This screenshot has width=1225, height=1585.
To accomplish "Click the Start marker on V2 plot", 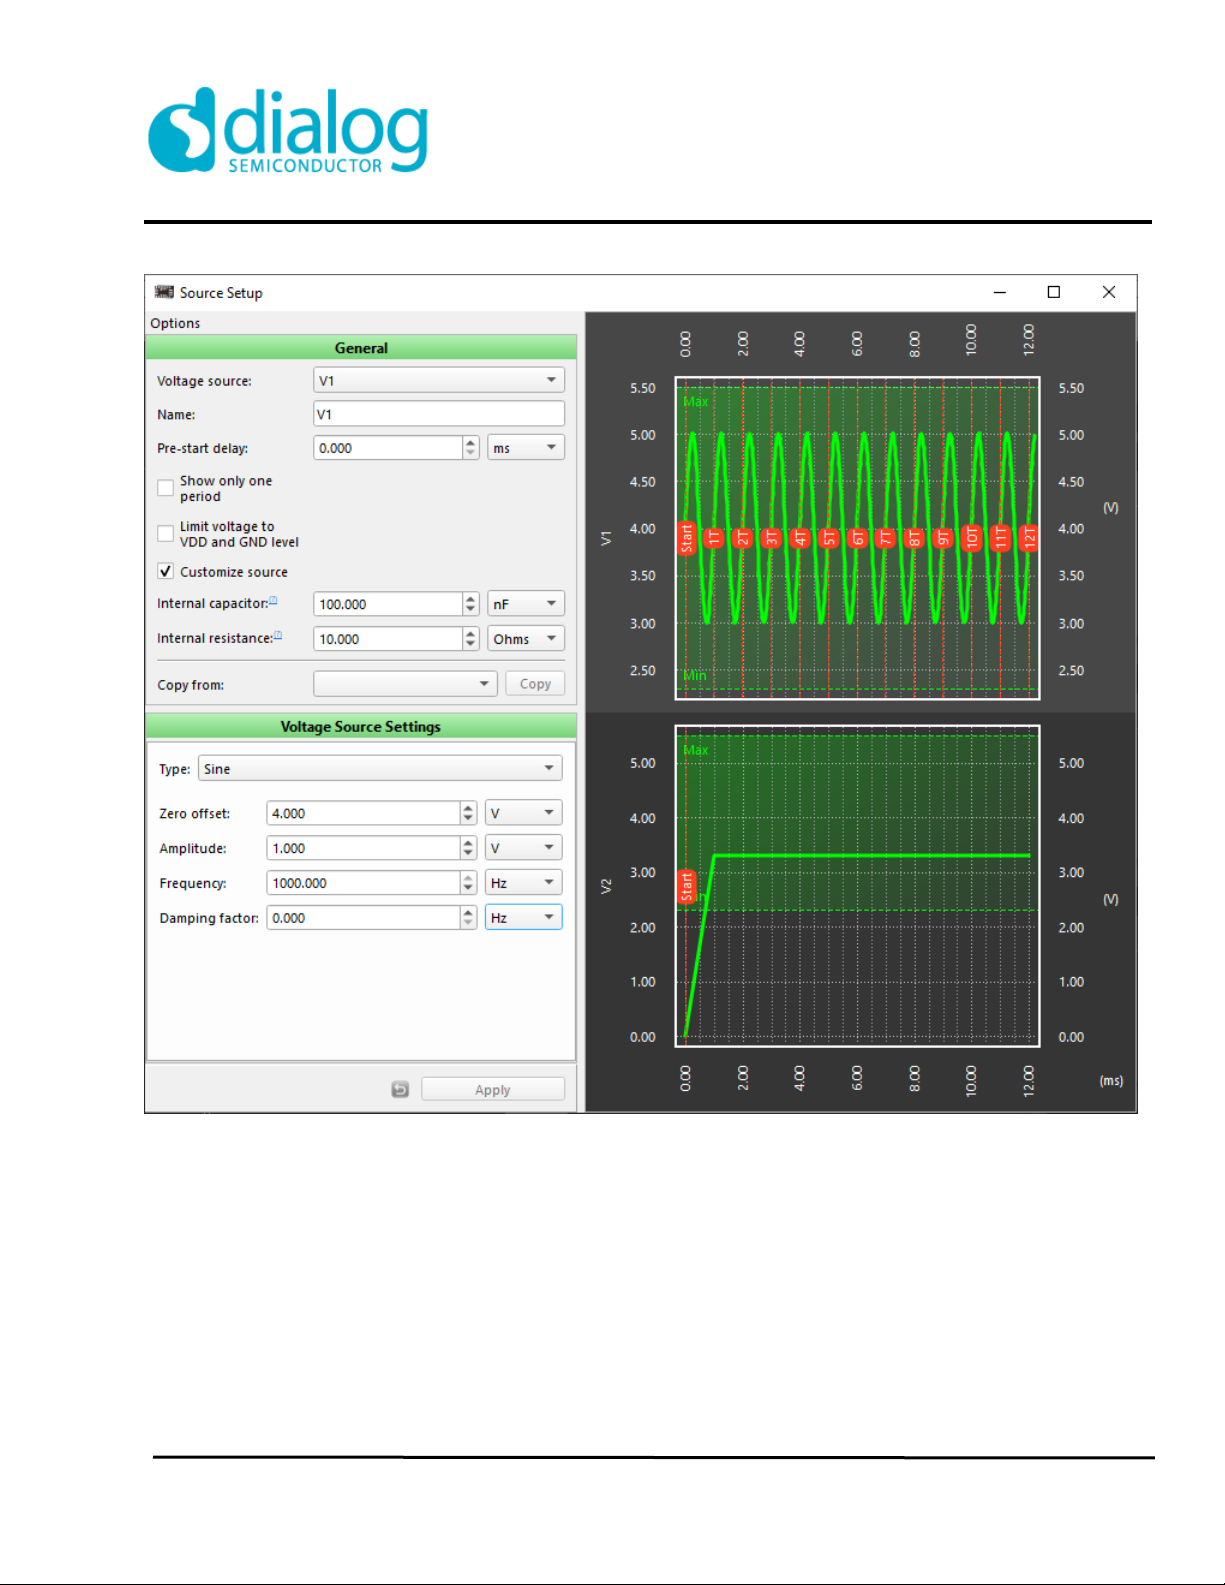I will [x=687, y=887].
